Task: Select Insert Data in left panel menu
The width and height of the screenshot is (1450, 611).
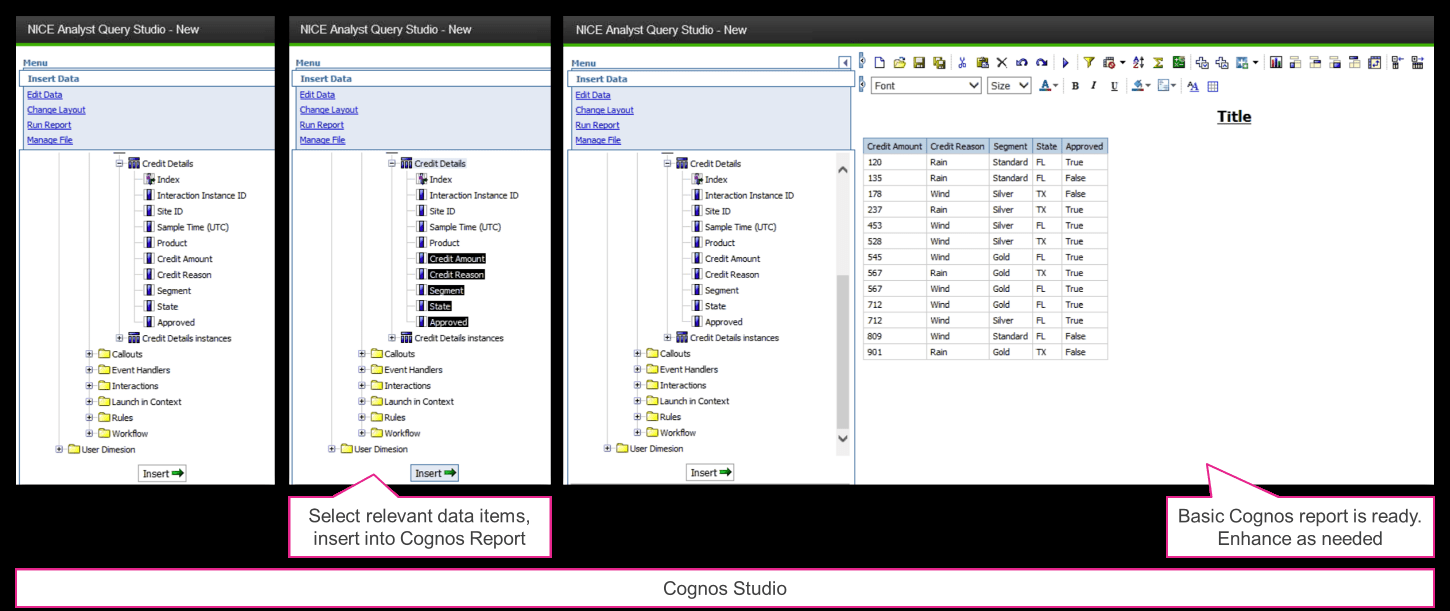Action: [x=53, y=78]
